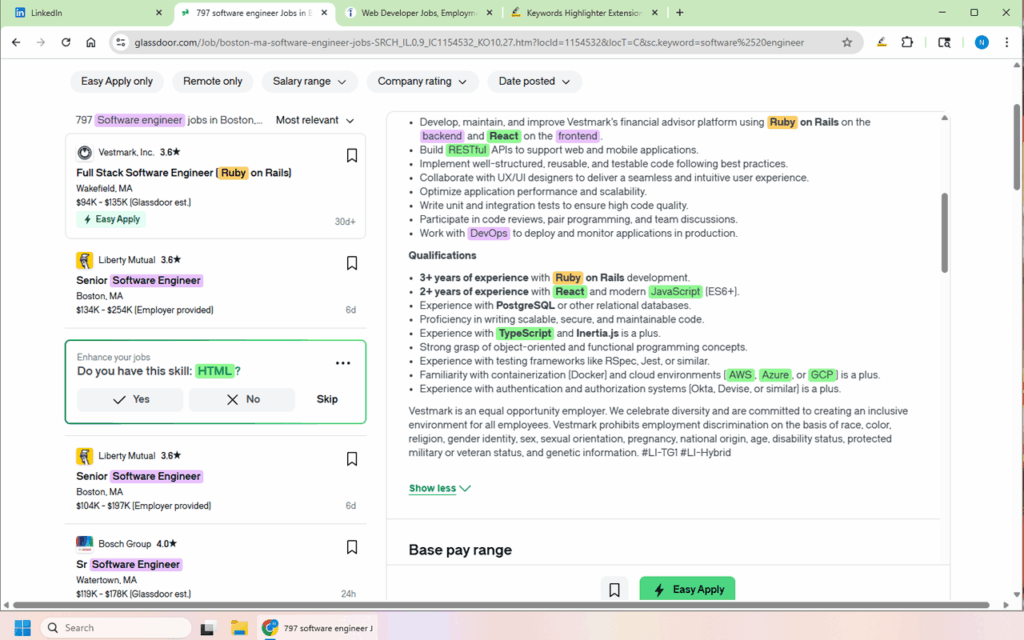Answer Yes to the HTML skill question
This screenshot has width=1024, height=640.
(130, 400)
